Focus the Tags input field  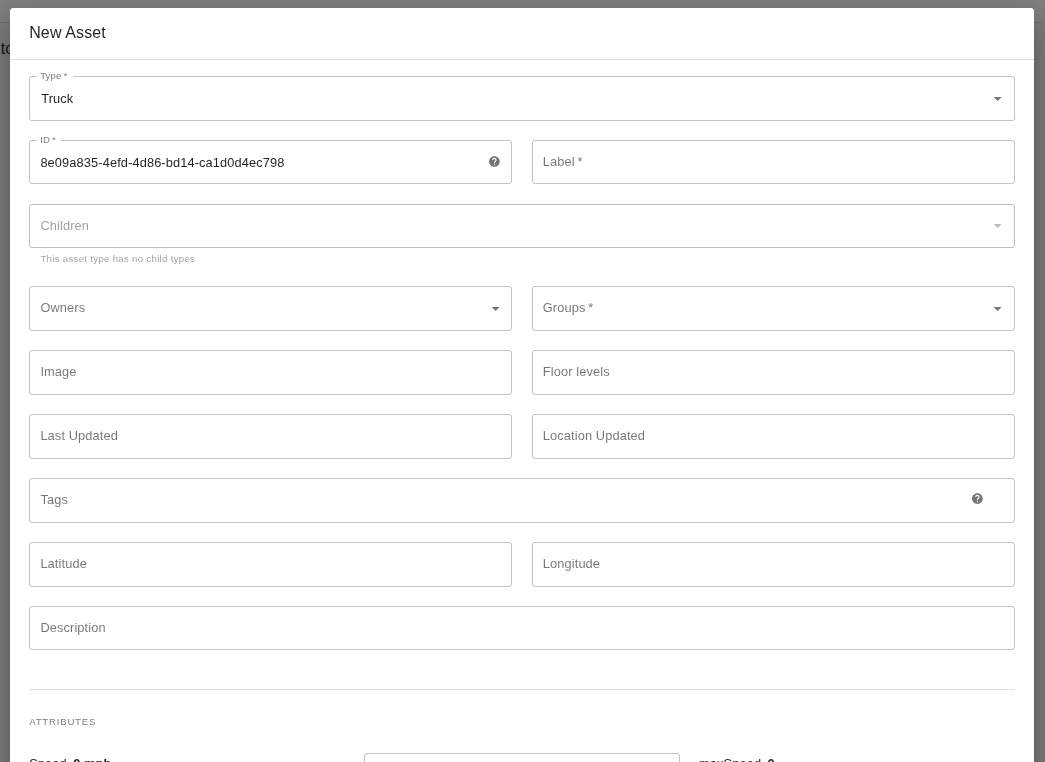pyautogui.click(x=500, y=500)
